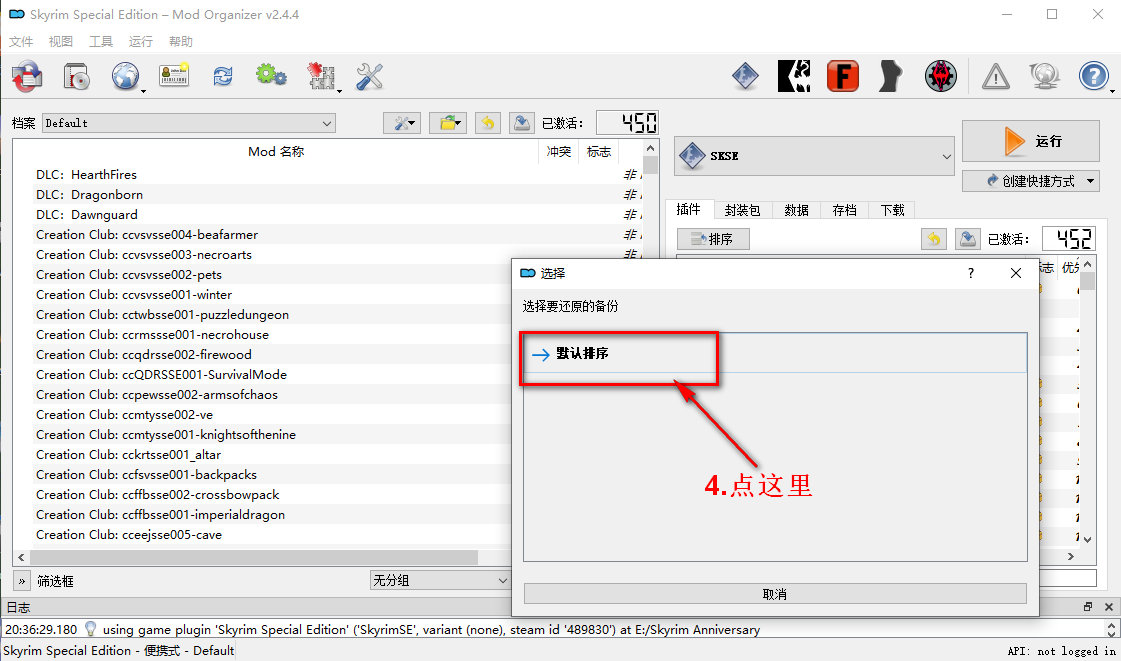
Task: Click the warning triangle notifications icon
Action: point(995,76)
